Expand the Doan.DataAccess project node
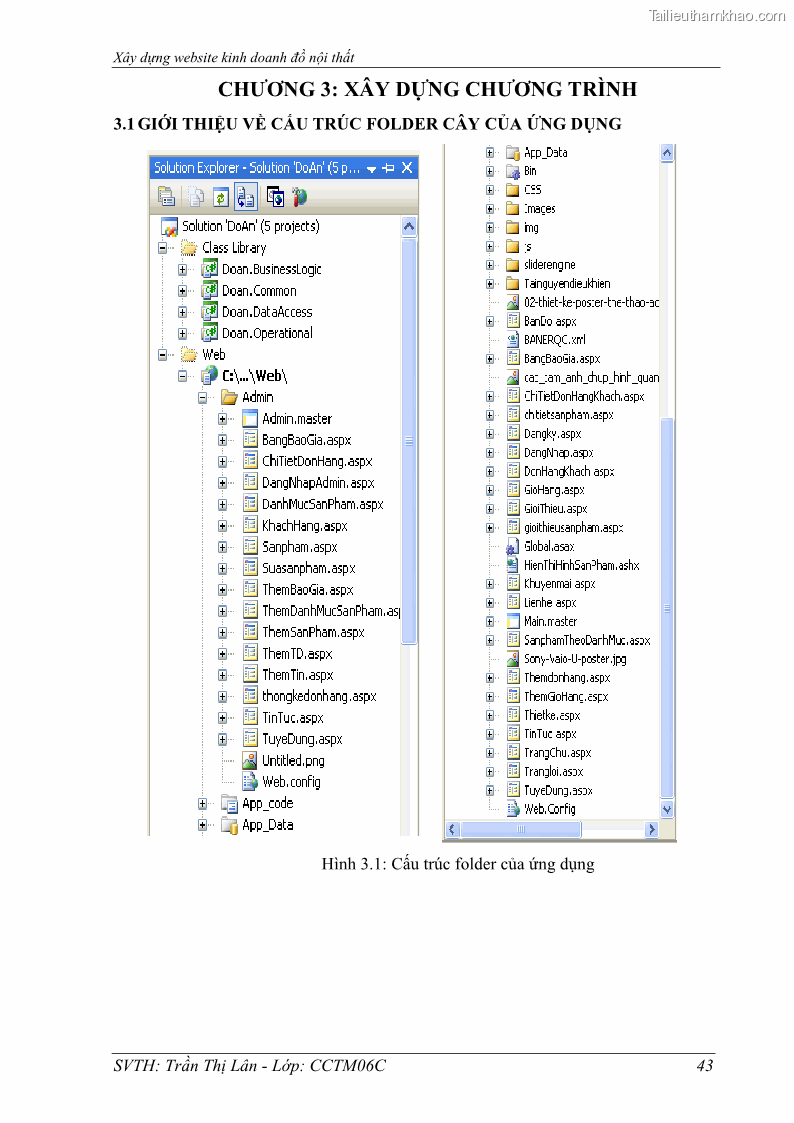The height and width of the screenshot is (1123, 794). (183, 312)
